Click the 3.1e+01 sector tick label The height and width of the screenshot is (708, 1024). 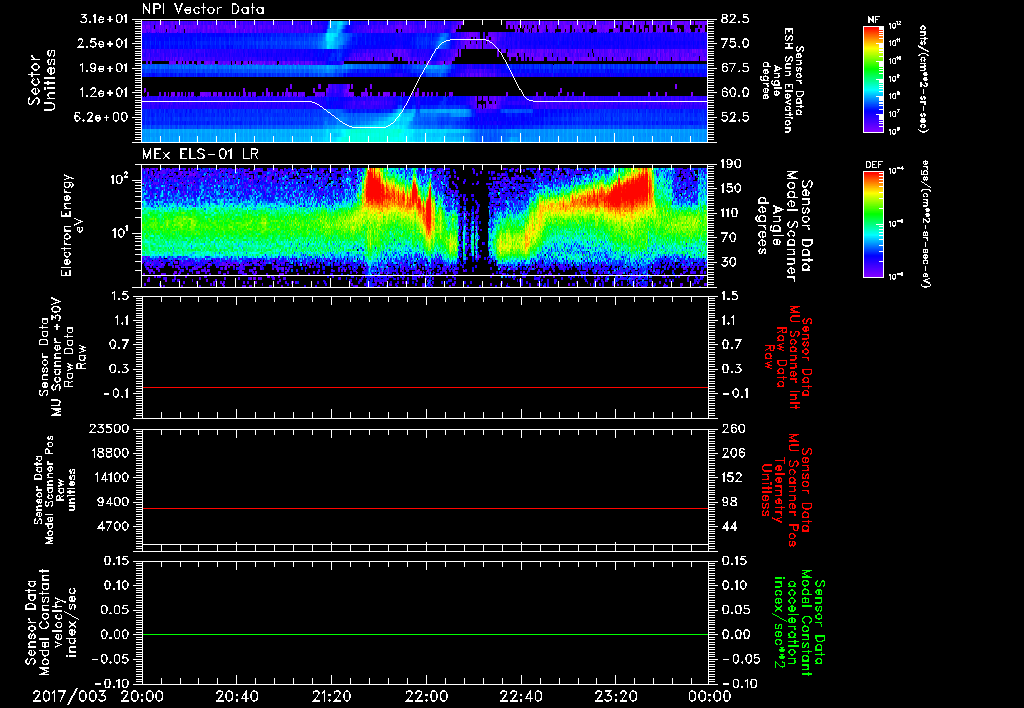(x=106, y=19)
